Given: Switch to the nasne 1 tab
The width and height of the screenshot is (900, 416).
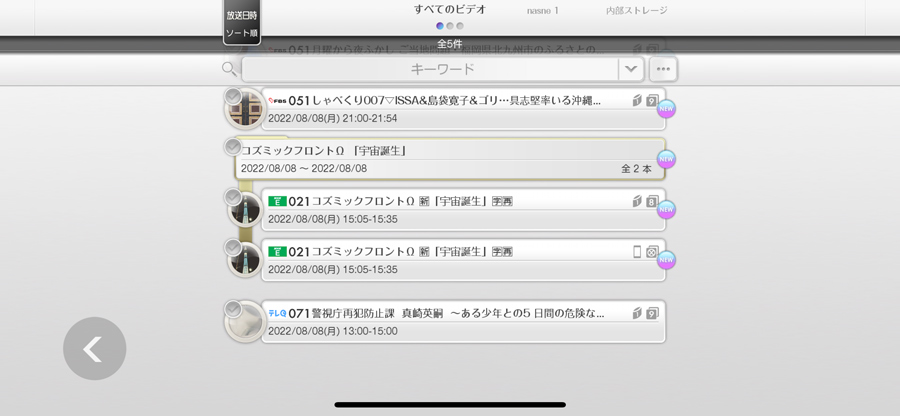Looking at the screenshot, I should pyautogui.click(x=542, y=10).
